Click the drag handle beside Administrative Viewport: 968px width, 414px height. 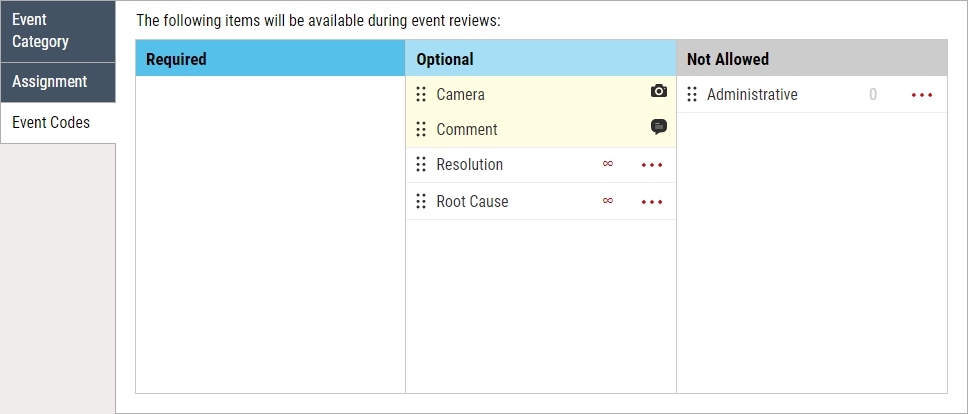pyautogui.click(x=692, y=95)
